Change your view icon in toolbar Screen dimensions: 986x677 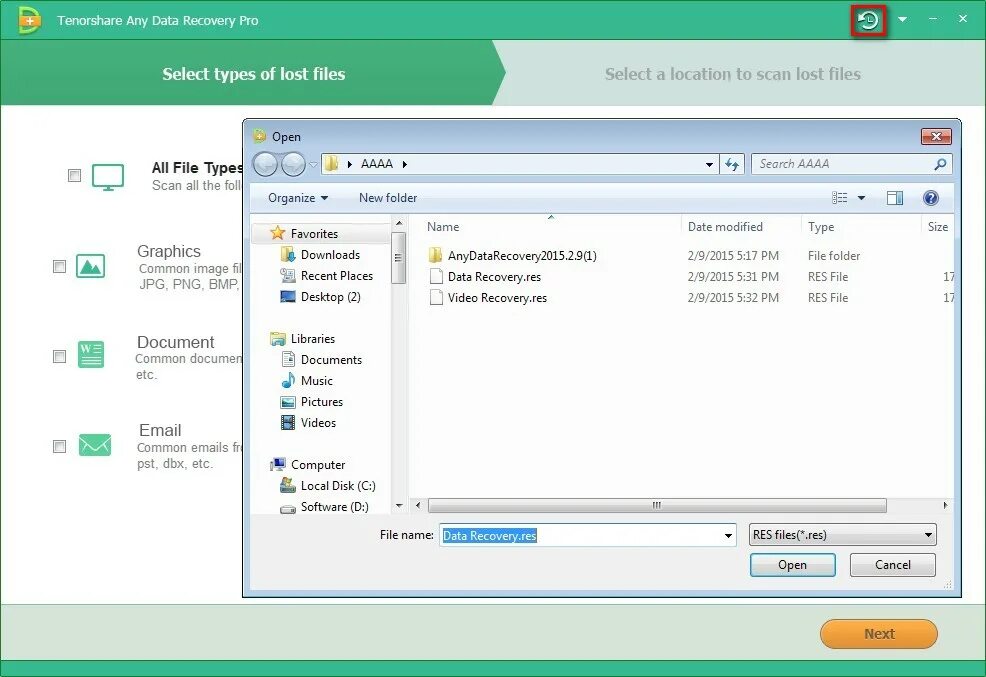click(839, 198)
